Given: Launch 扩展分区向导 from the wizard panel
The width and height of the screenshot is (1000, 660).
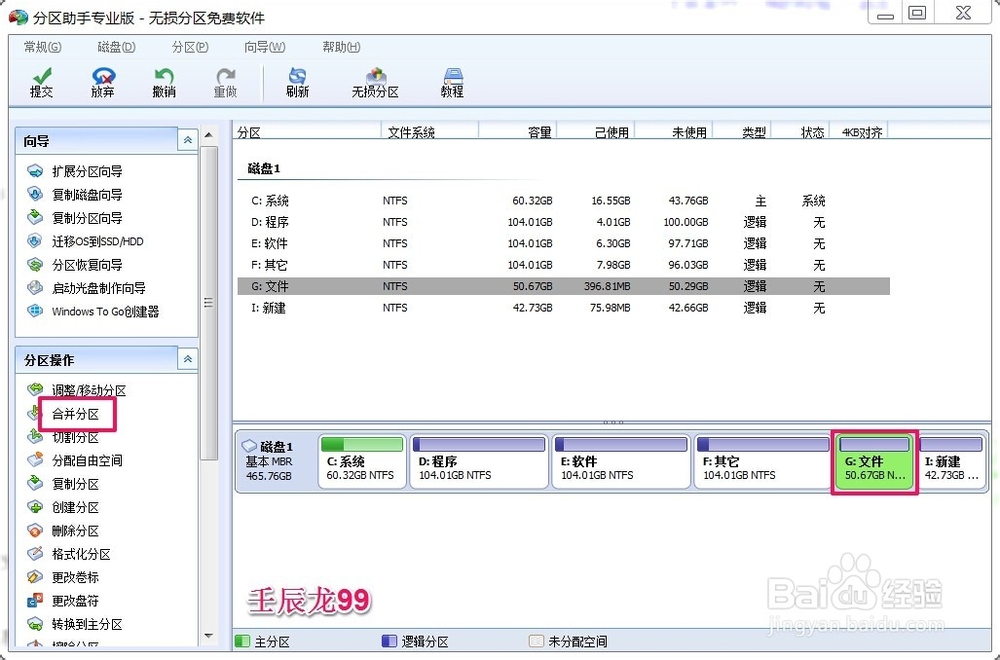Looking at the screenshot, I should [x=75, y=171].
